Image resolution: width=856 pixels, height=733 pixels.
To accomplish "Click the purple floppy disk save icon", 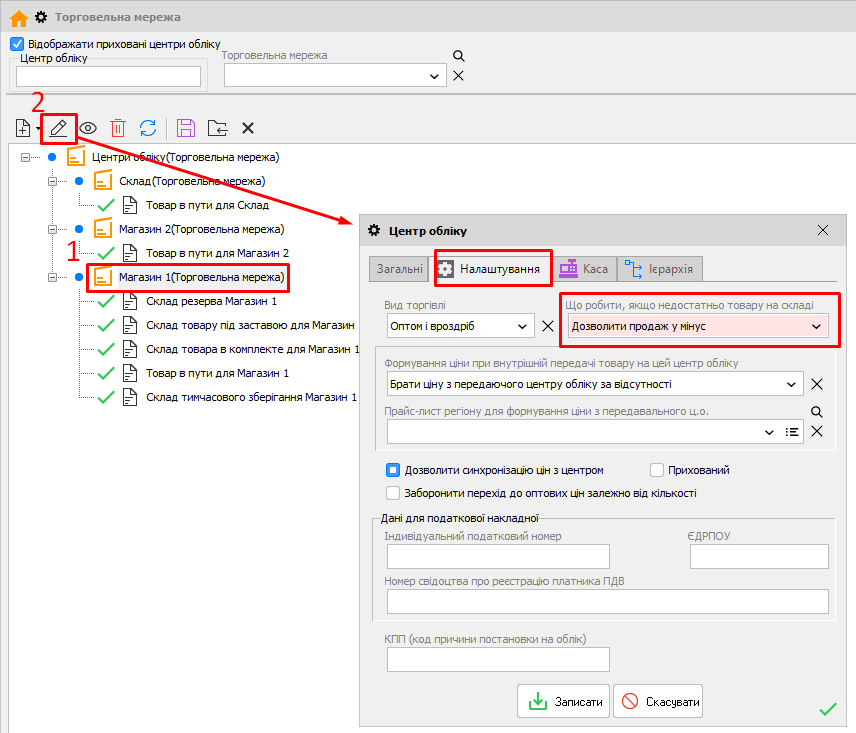I will (x=185, y=128).
